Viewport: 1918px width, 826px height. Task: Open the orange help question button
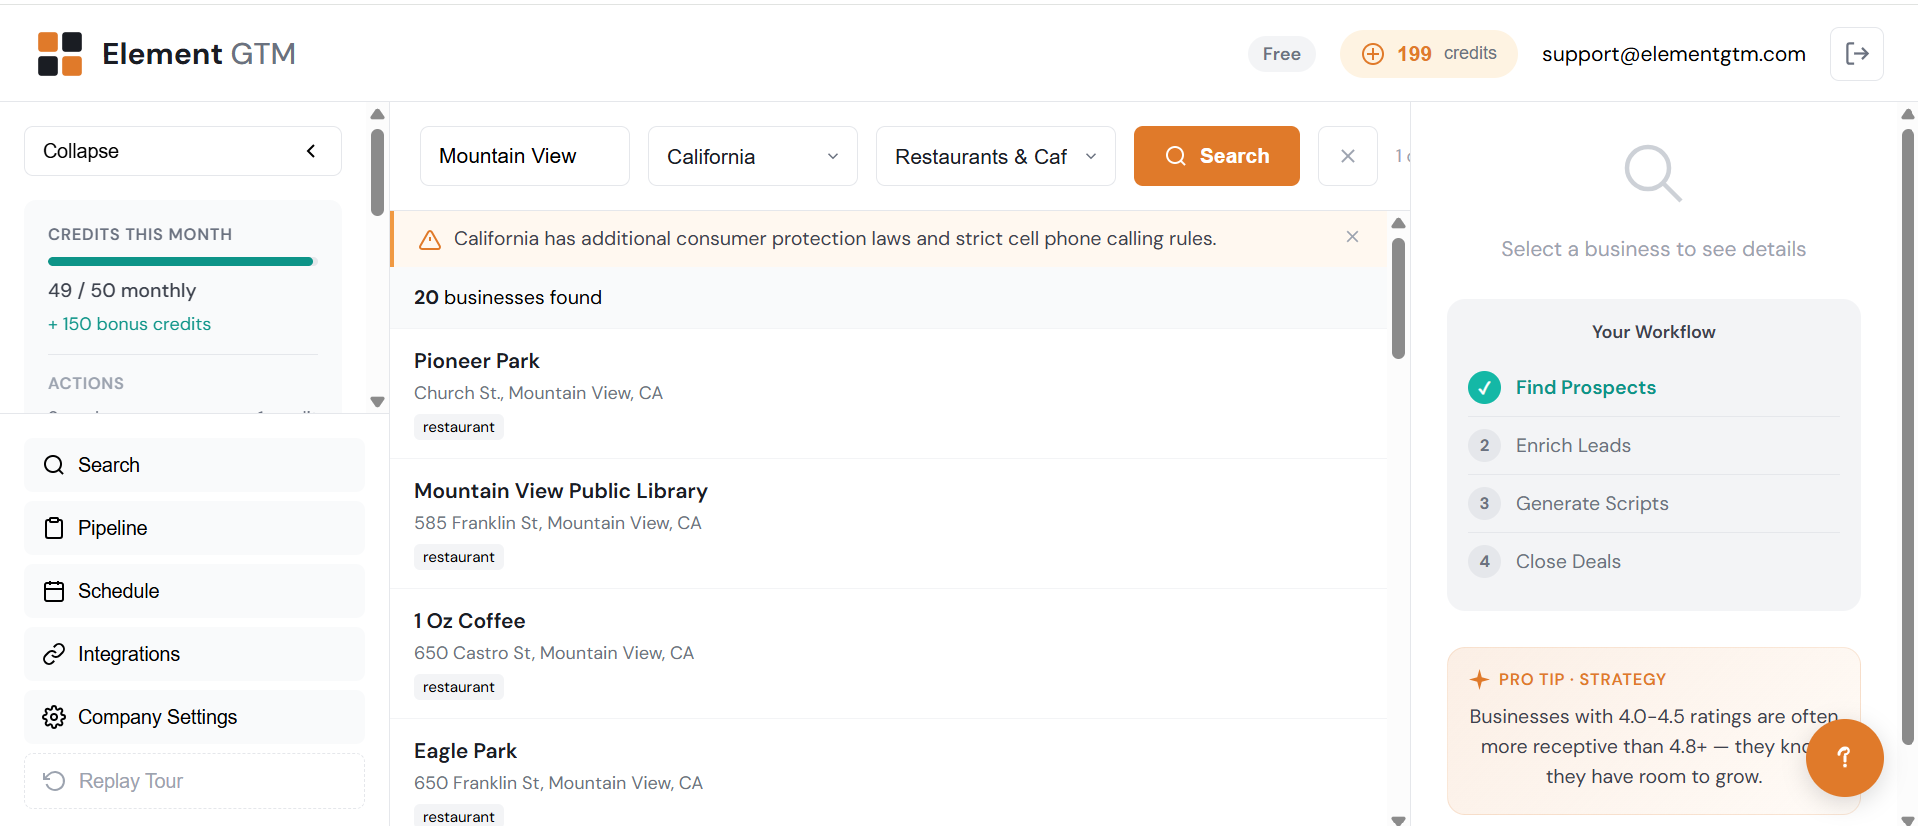tap(1844, 757)
